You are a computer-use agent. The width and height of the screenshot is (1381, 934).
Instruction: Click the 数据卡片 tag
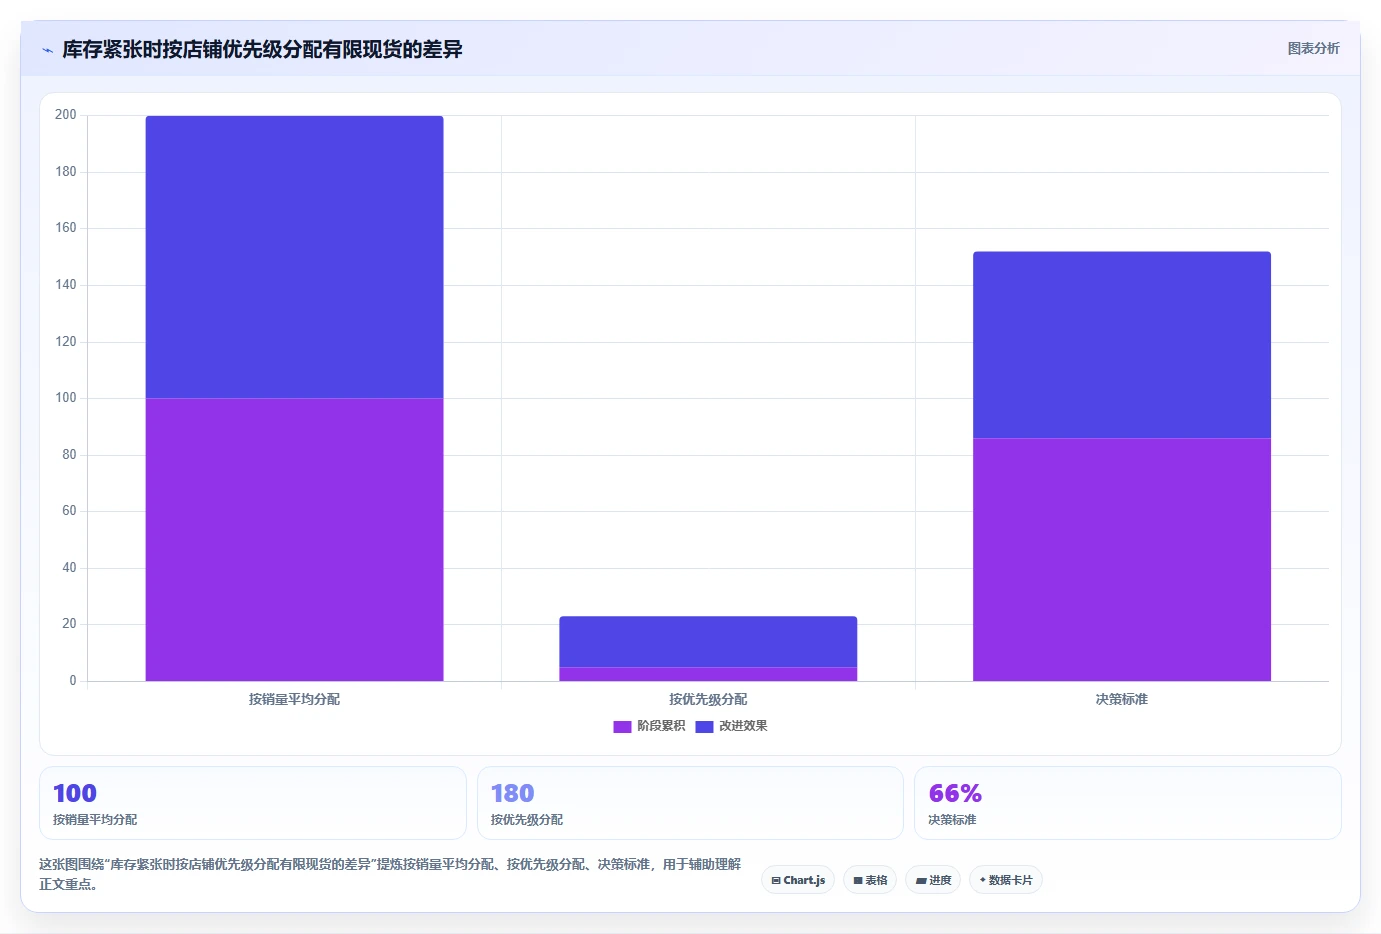click(x=1006, y=880)
